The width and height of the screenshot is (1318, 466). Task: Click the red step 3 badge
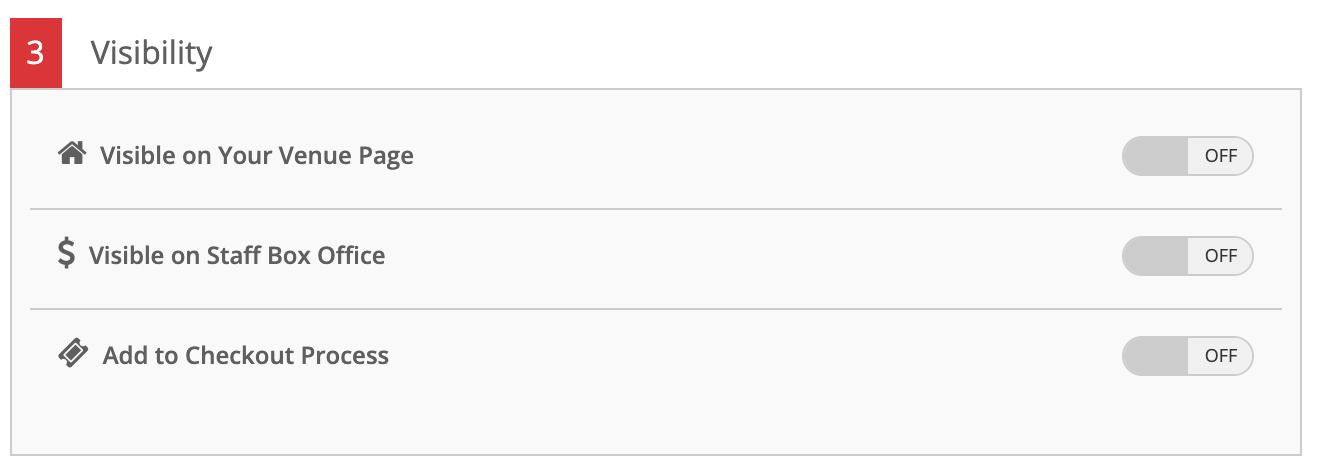tap(36, 53)
